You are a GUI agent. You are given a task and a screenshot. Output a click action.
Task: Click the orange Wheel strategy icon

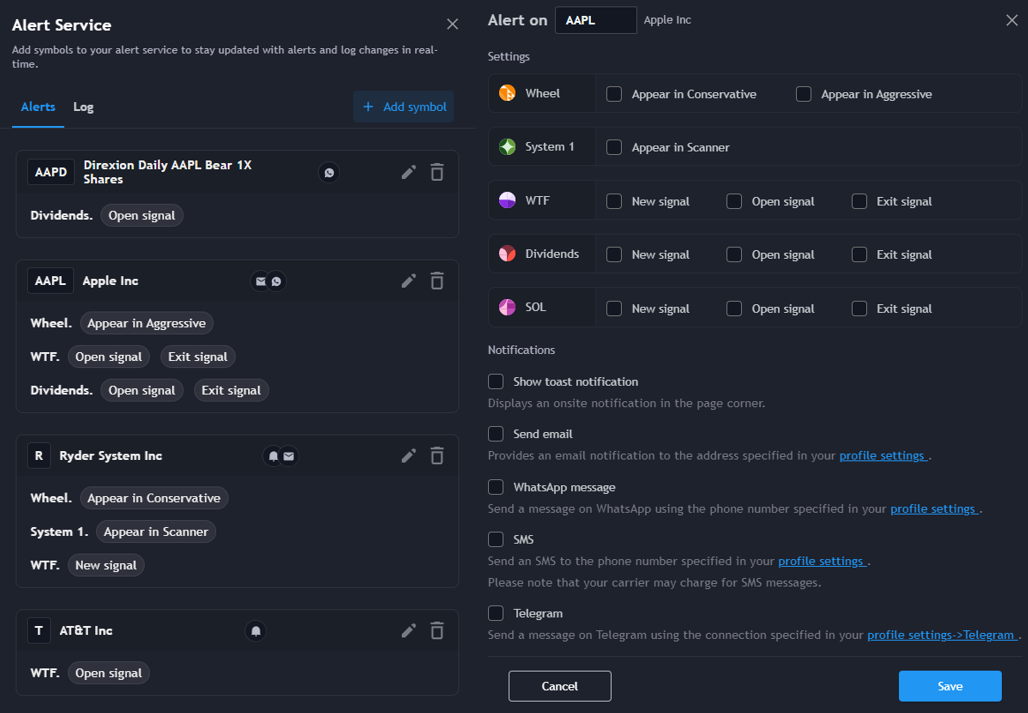507,93
